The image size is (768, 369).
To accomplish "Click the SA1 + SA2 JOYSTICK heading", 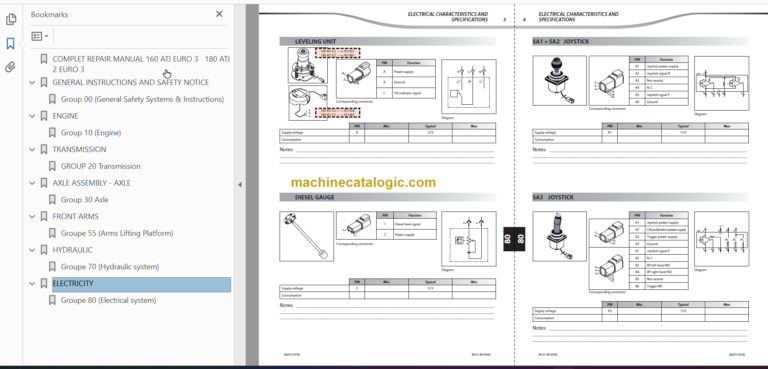I will 561,42.
